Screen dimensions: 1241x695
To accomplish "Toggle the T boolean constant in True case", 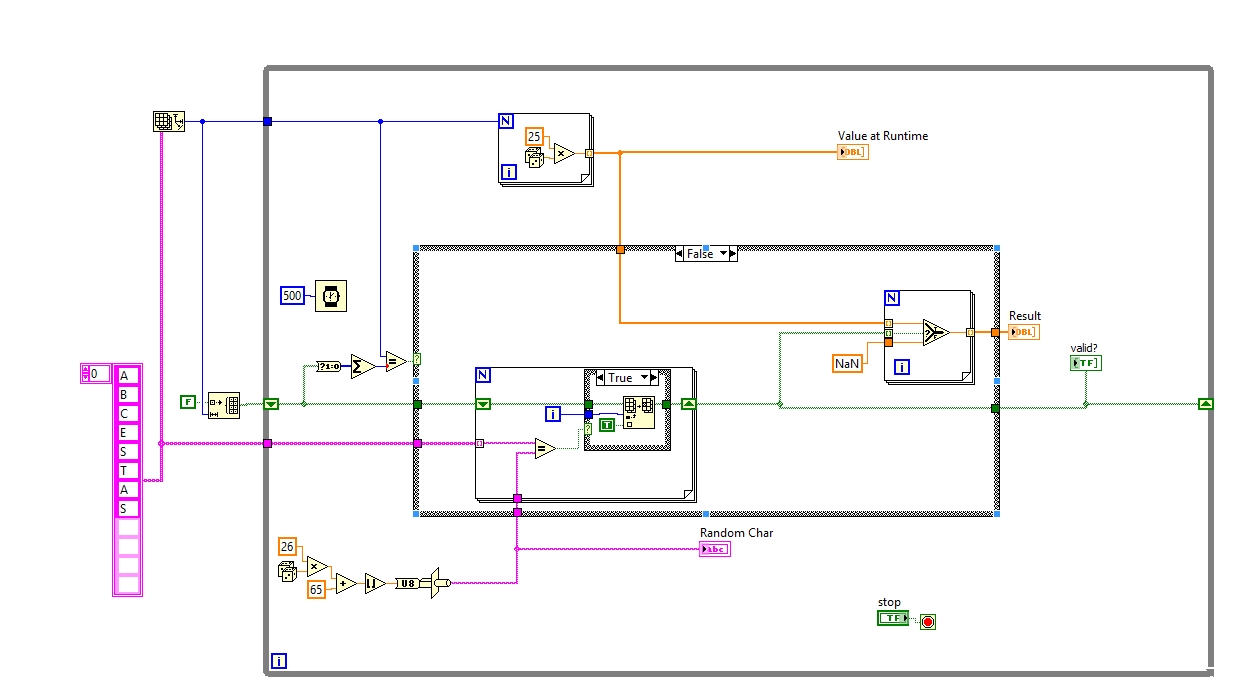I will tap(607, 425).
